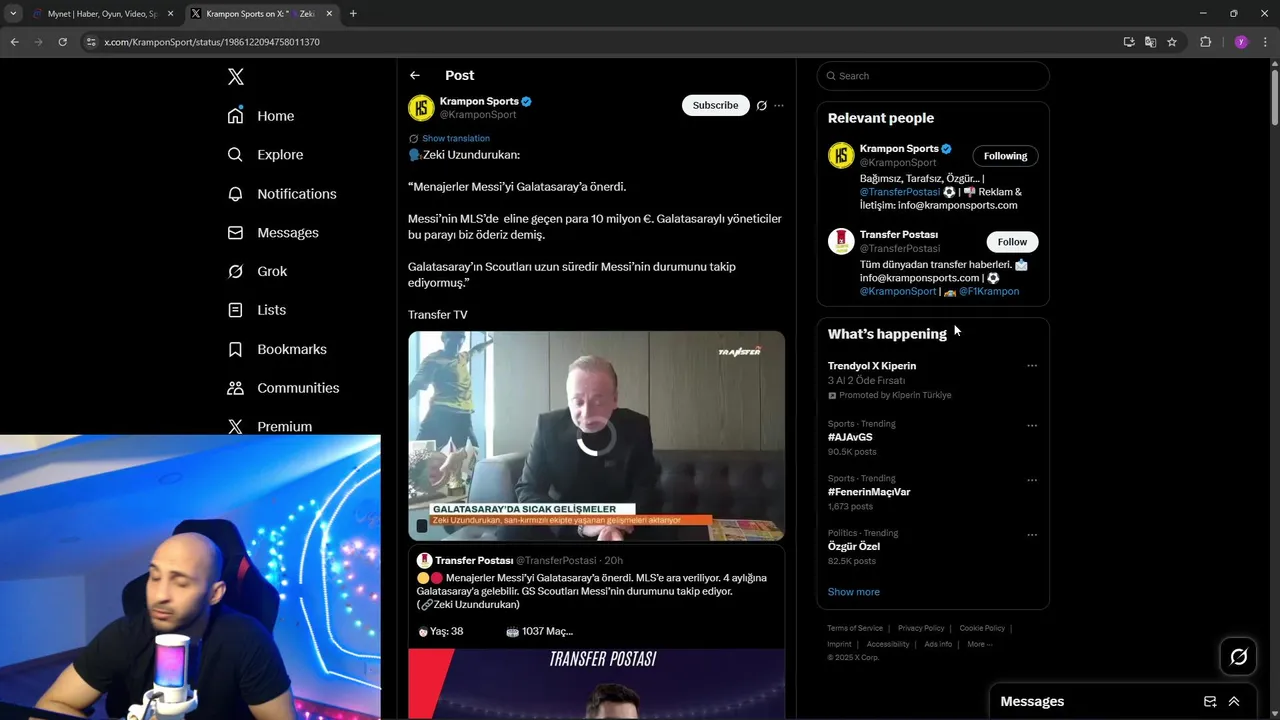
Task: Open the post's three-dot more menu
Action: click(x=779, y=105)
